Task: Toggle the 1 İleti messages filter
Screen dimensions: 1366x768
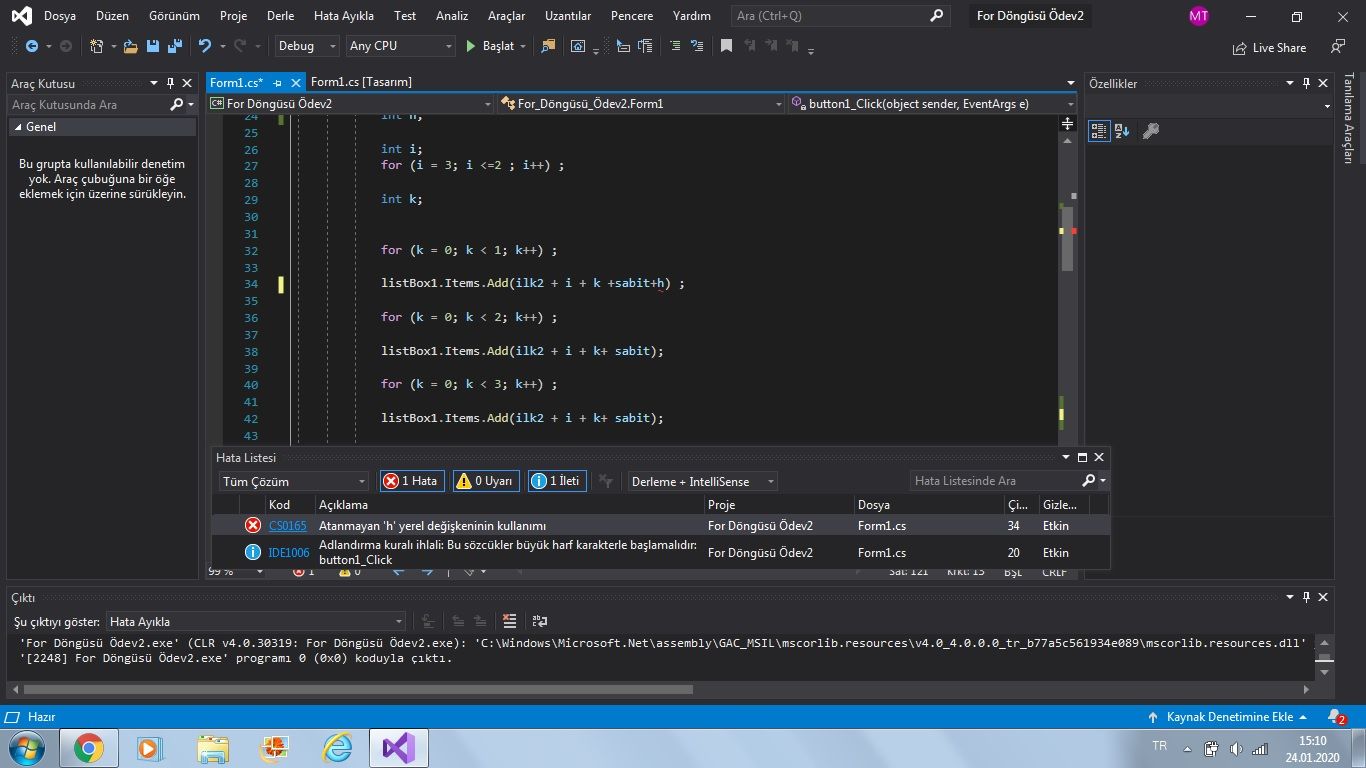Action: coord(557,481)
